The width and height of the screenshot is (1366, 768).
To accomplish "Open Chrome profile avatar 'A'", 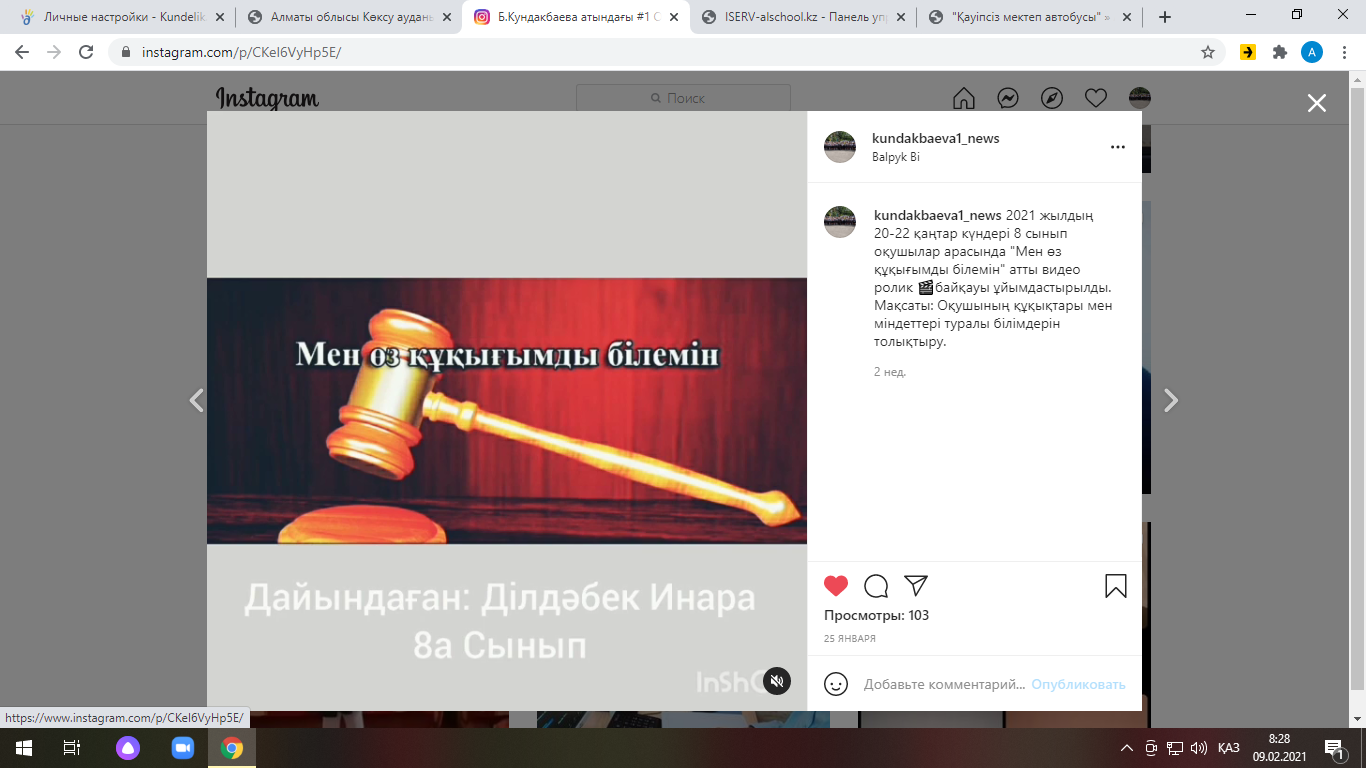I will [x=1311, y=52].
